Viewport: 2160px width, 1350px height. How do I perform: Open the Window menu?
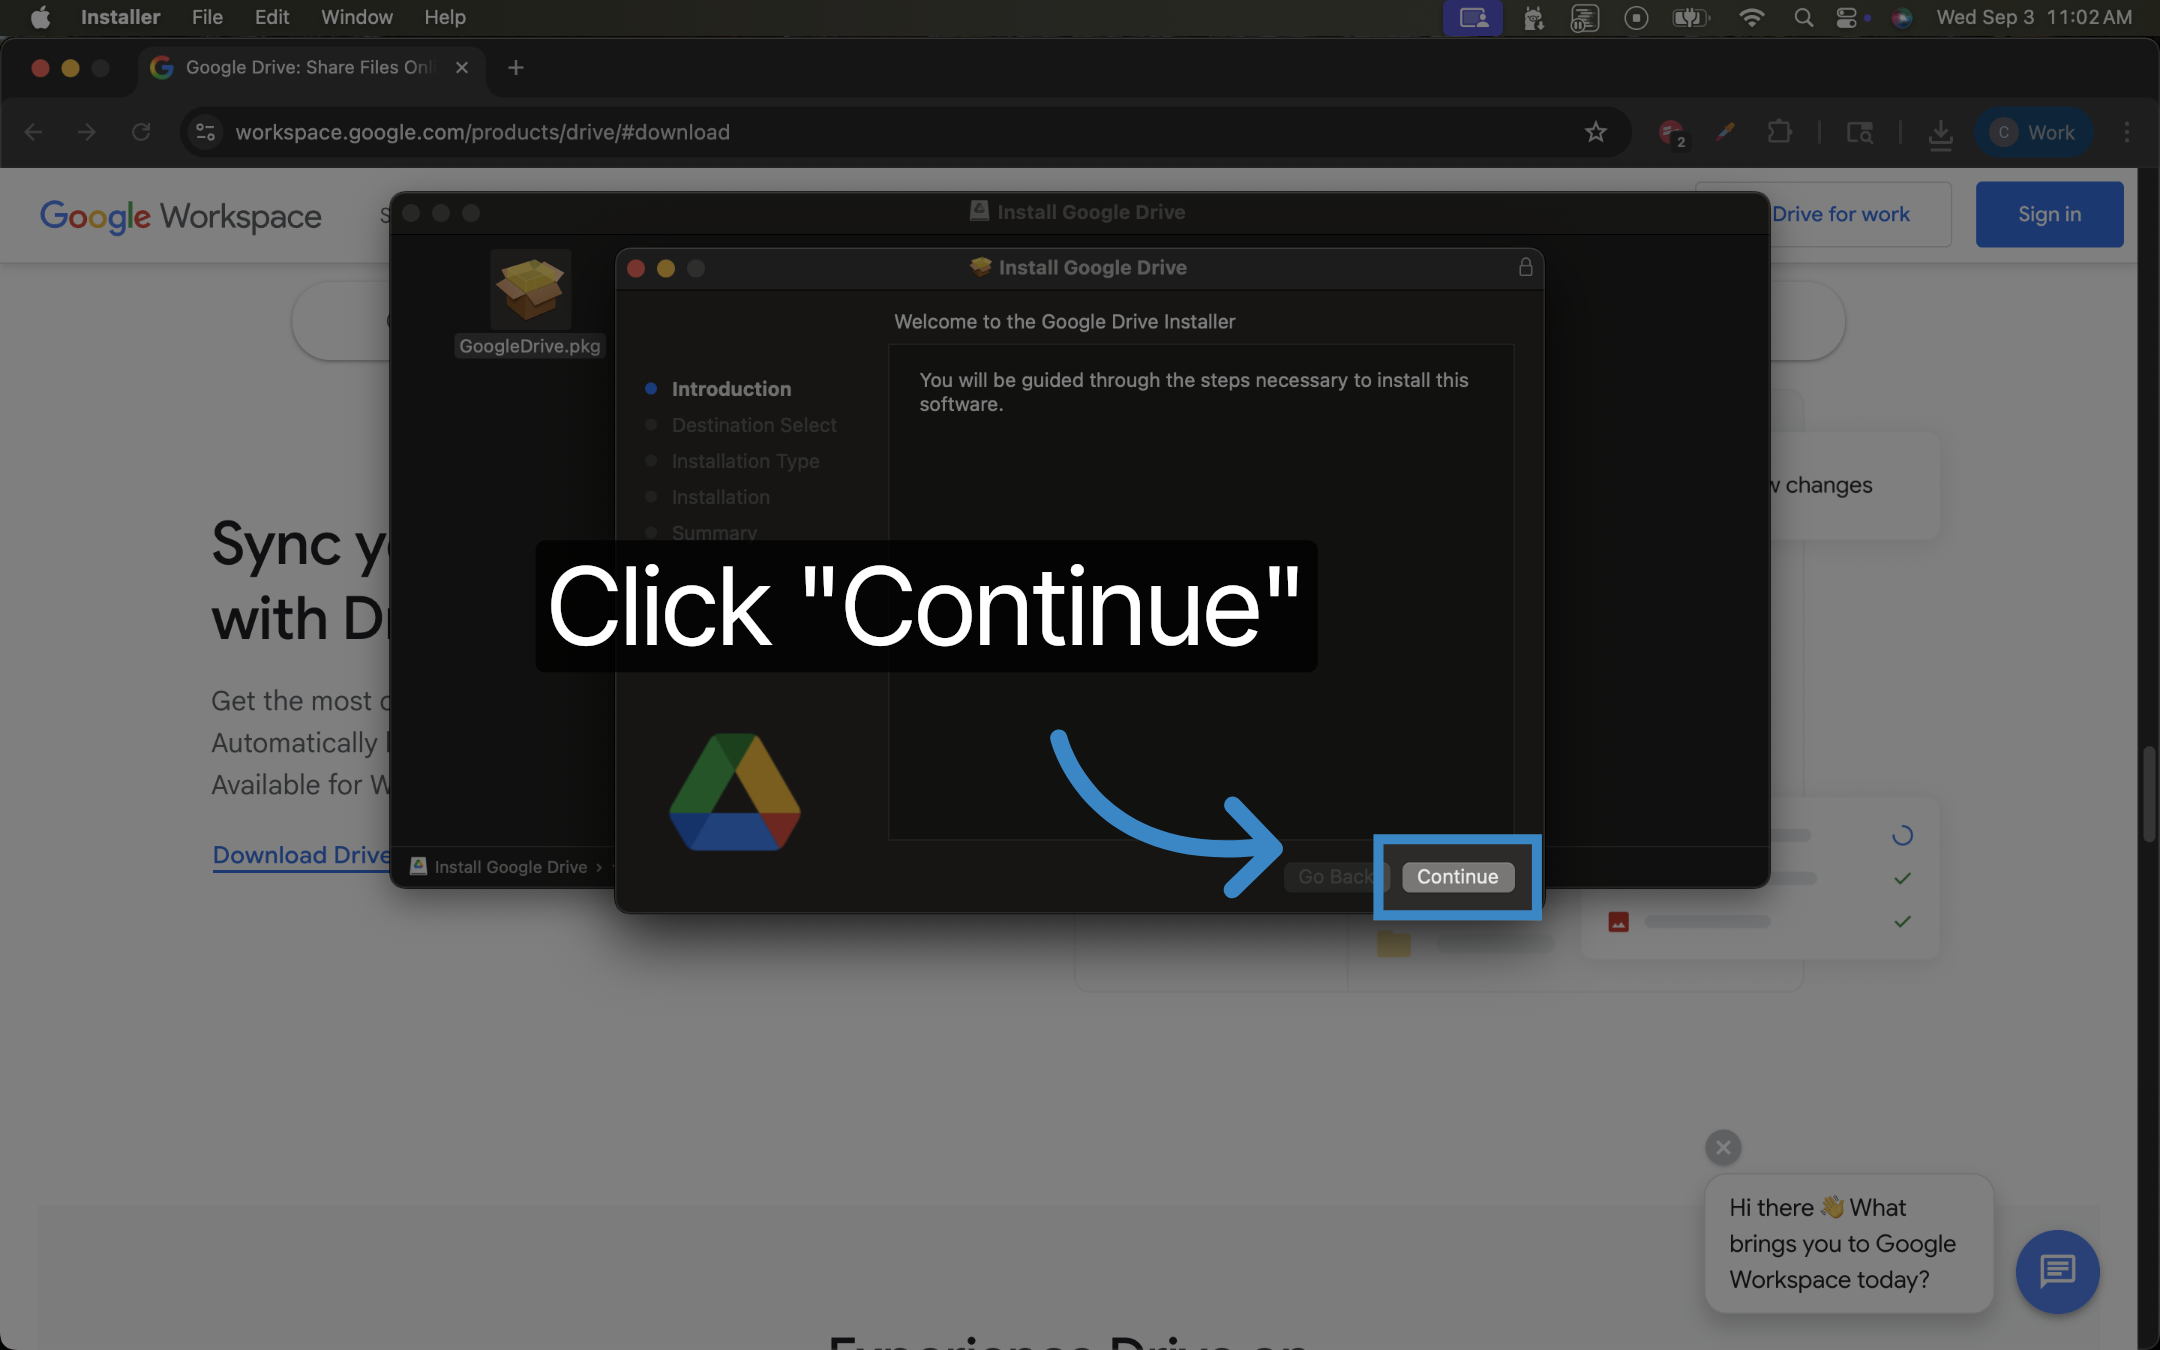[x=356, y=17]
